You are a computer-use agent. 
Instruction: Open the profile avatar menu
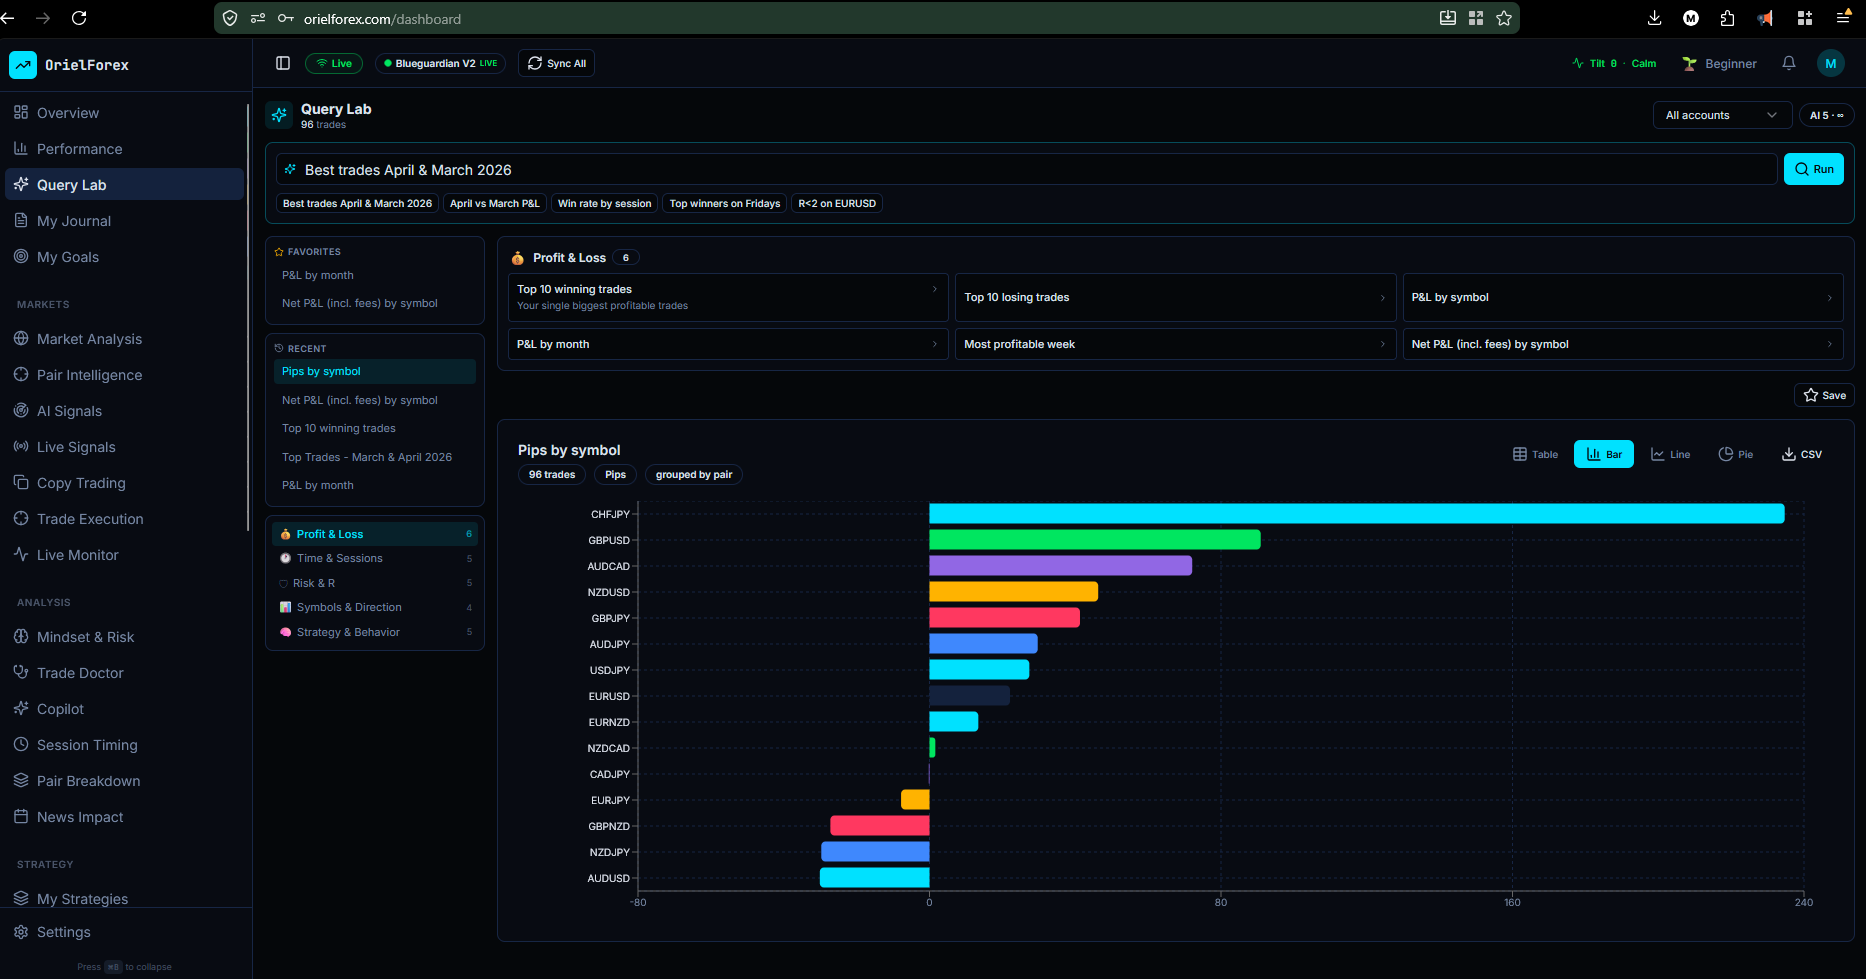tap(1831, 63)
